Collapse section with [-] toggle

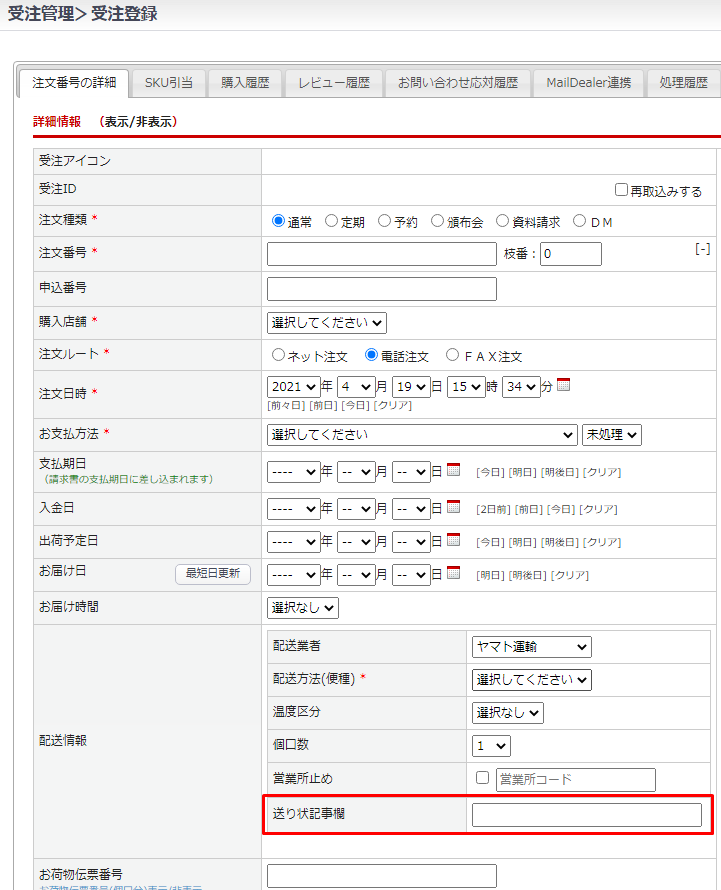(703, 249)
